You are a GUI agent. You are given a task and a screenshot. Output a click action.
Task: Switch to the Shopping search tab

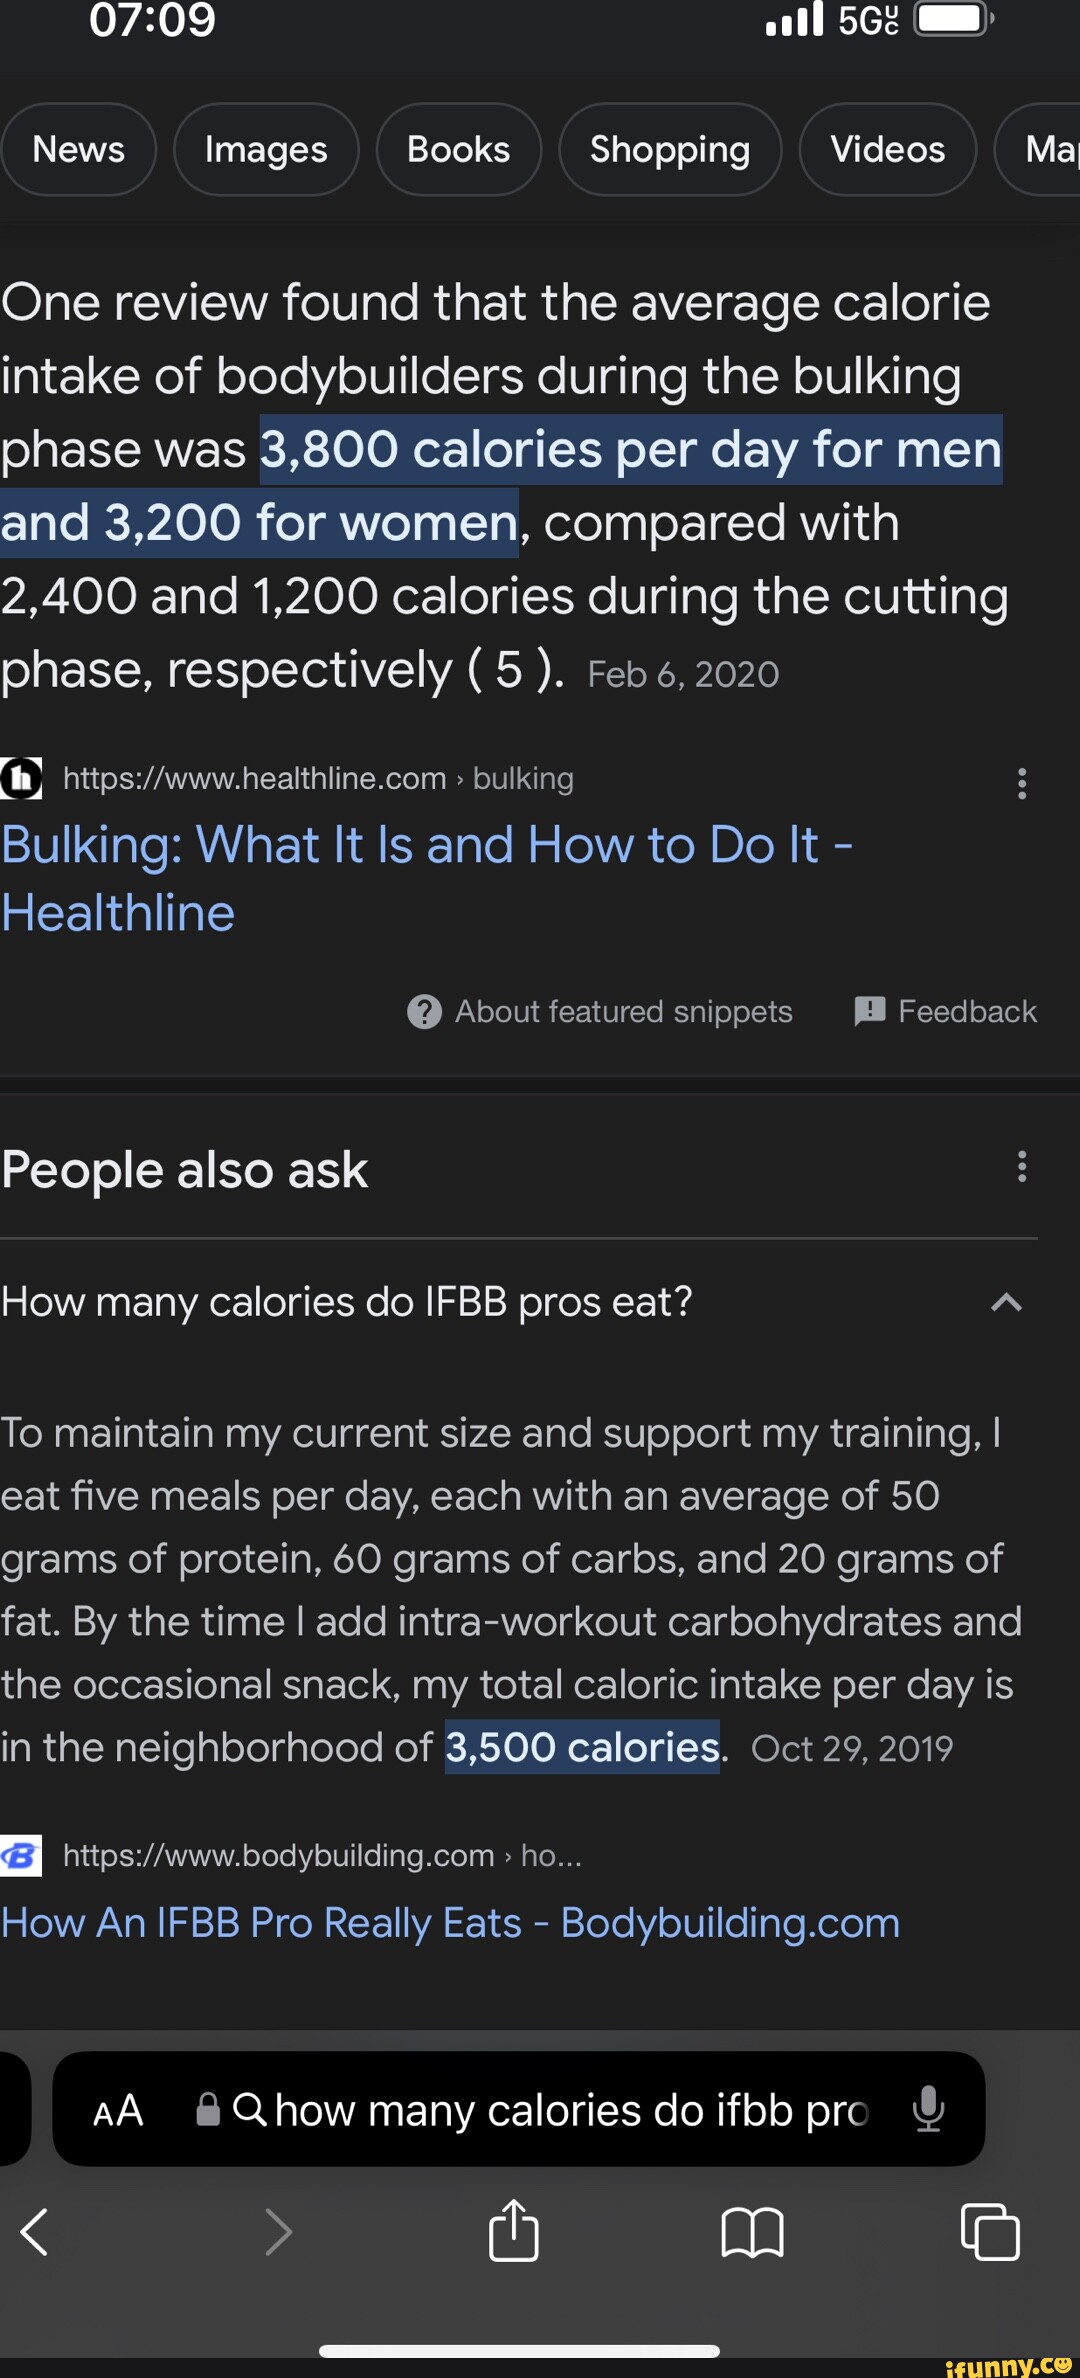tap(669, 149)
